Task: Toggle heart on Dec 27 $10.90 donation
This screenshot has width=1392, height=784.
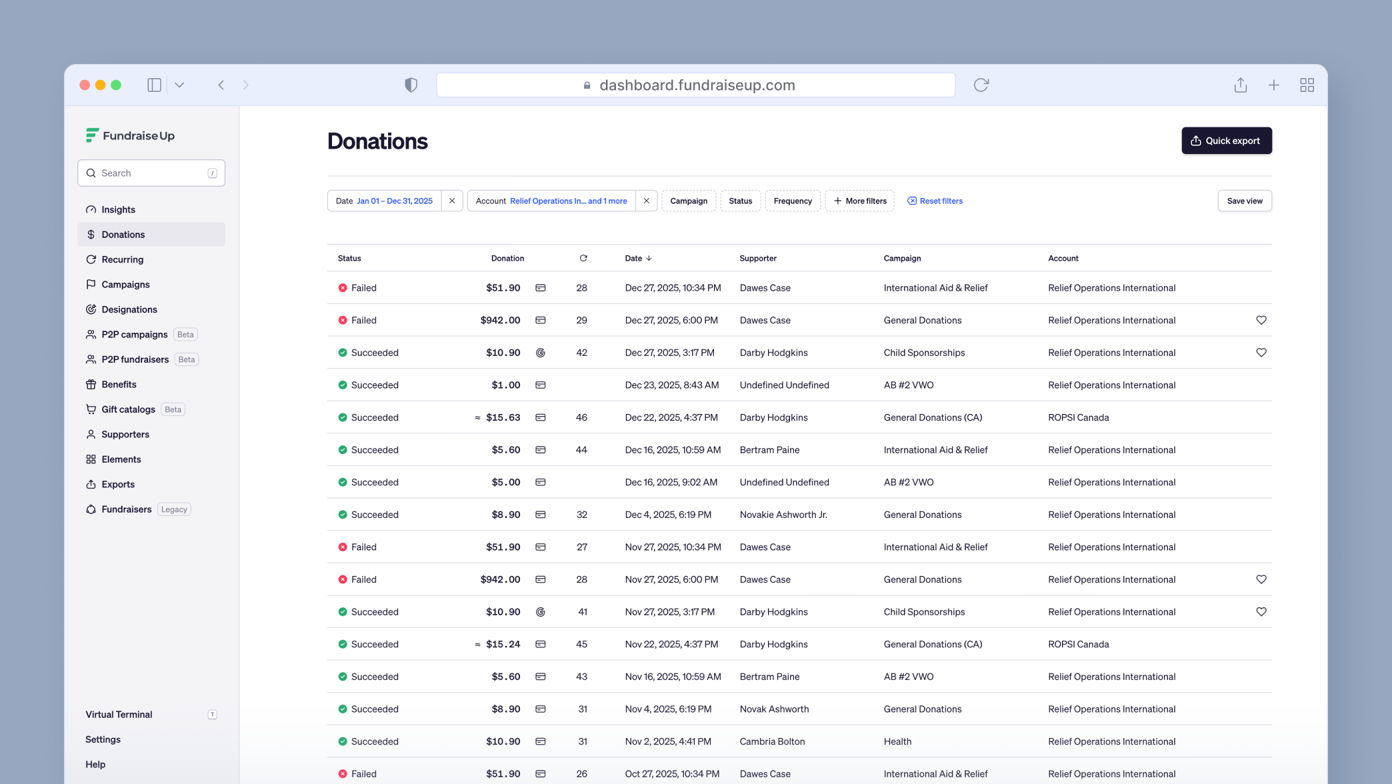Action: 1261,353
